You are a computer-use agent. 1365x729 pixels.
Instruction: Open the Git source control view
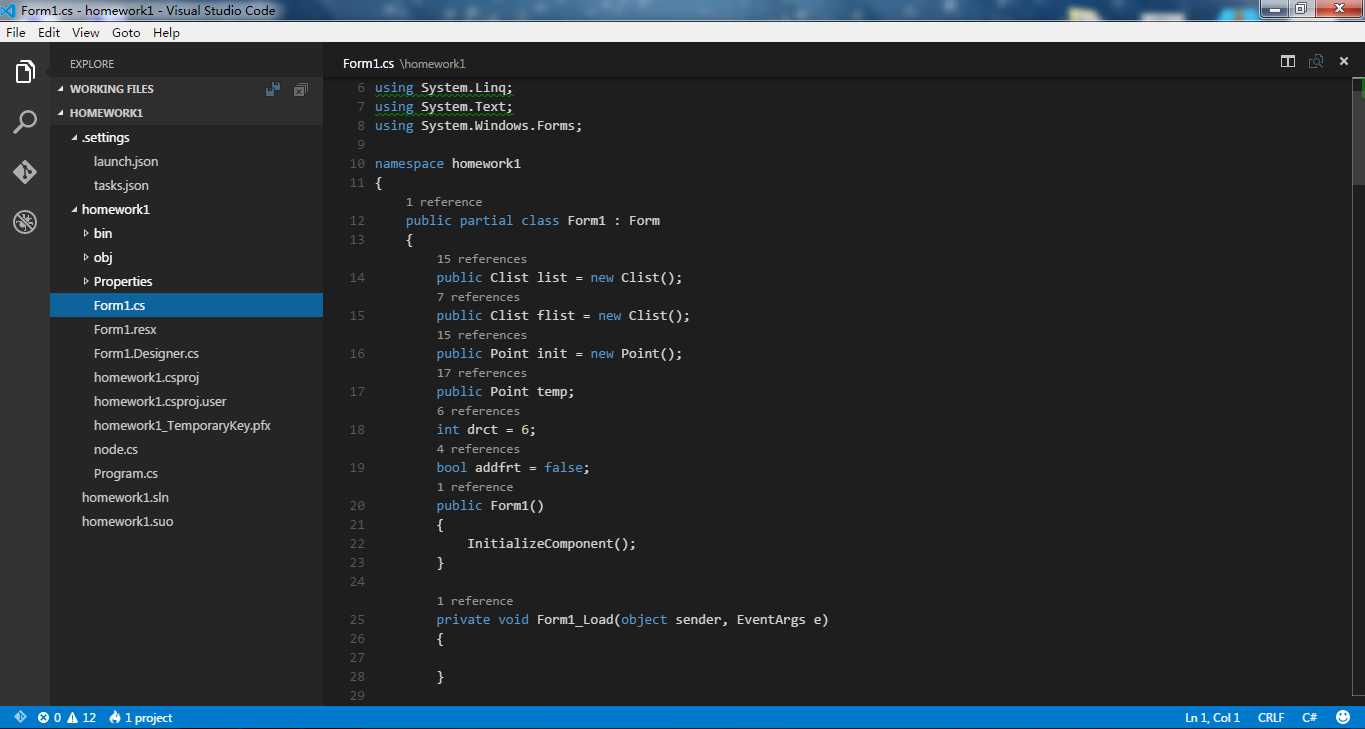pos(25,172)
